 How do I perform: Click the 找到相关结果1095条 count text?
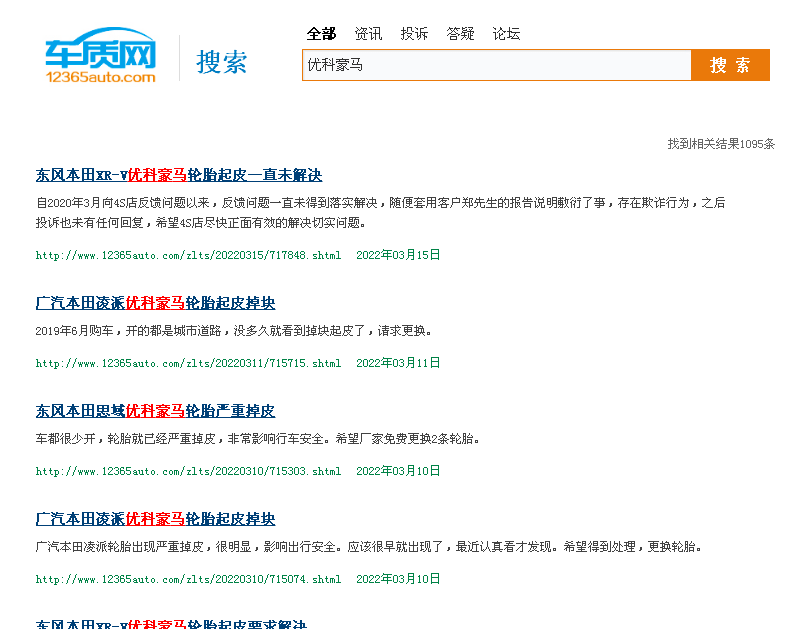721,144
